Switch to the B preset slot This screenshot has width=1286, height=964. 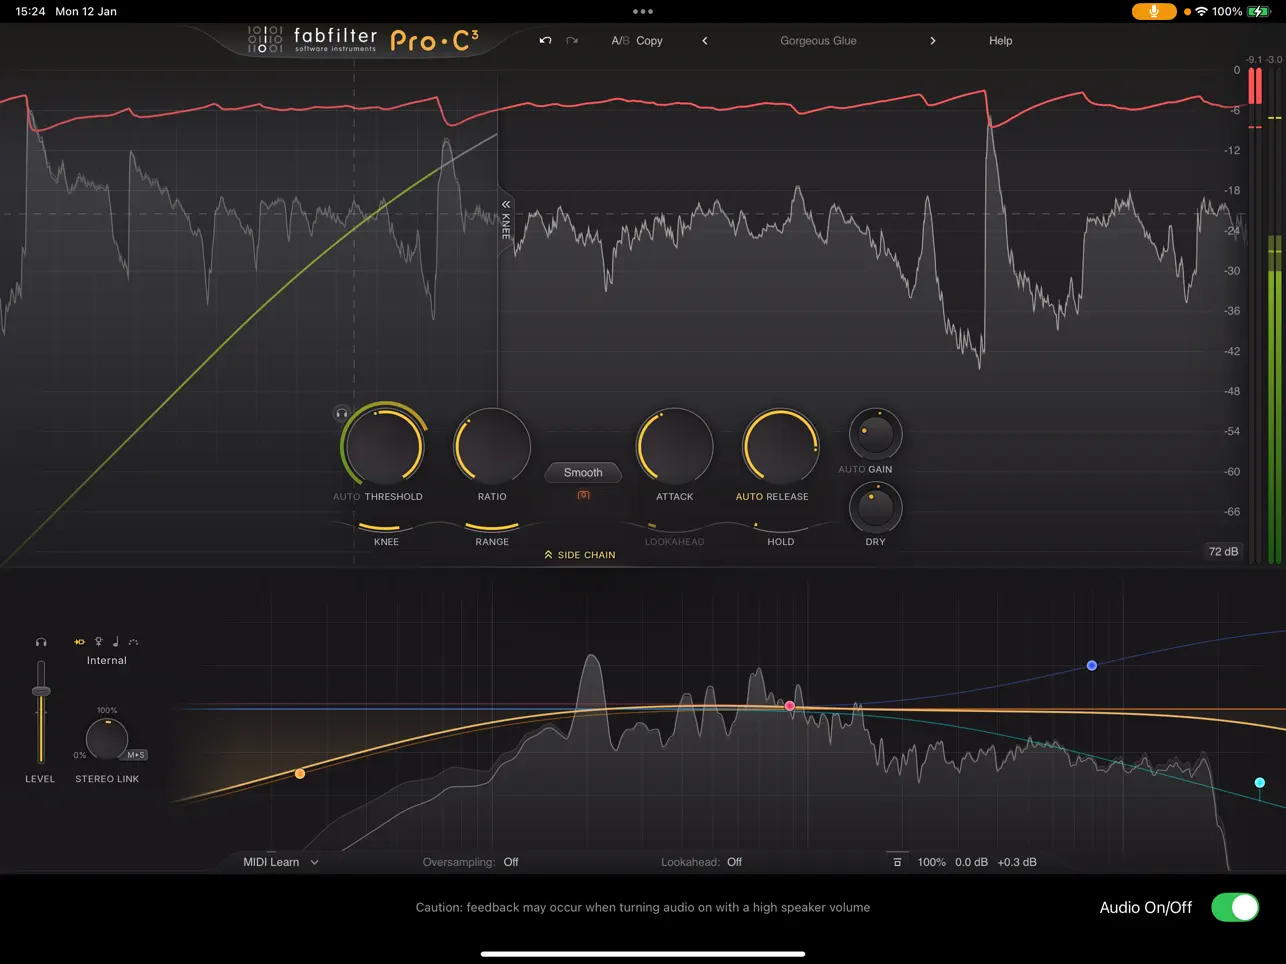coord(627,40)
